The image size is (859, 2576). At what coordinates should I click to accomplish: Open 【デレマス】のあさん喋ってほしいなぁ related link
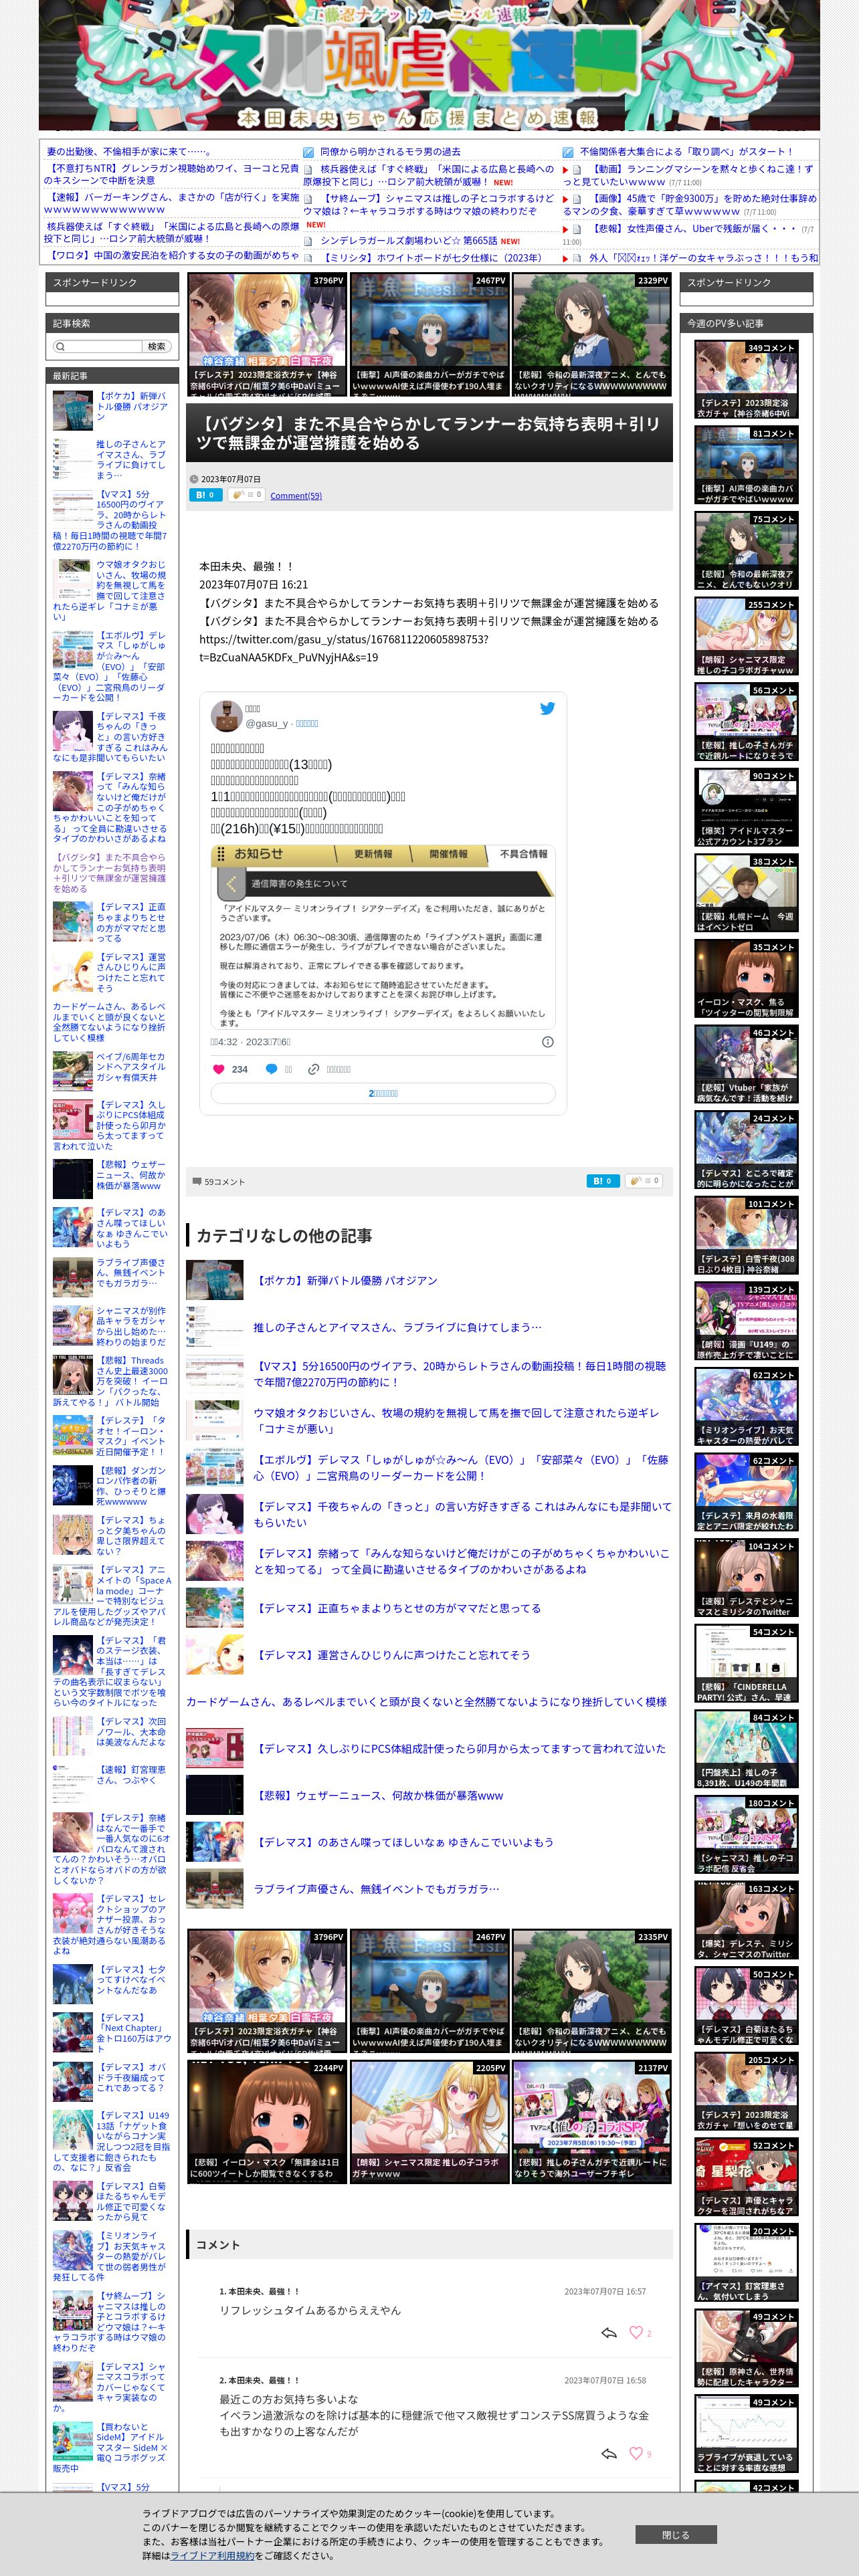(403, 1842)
